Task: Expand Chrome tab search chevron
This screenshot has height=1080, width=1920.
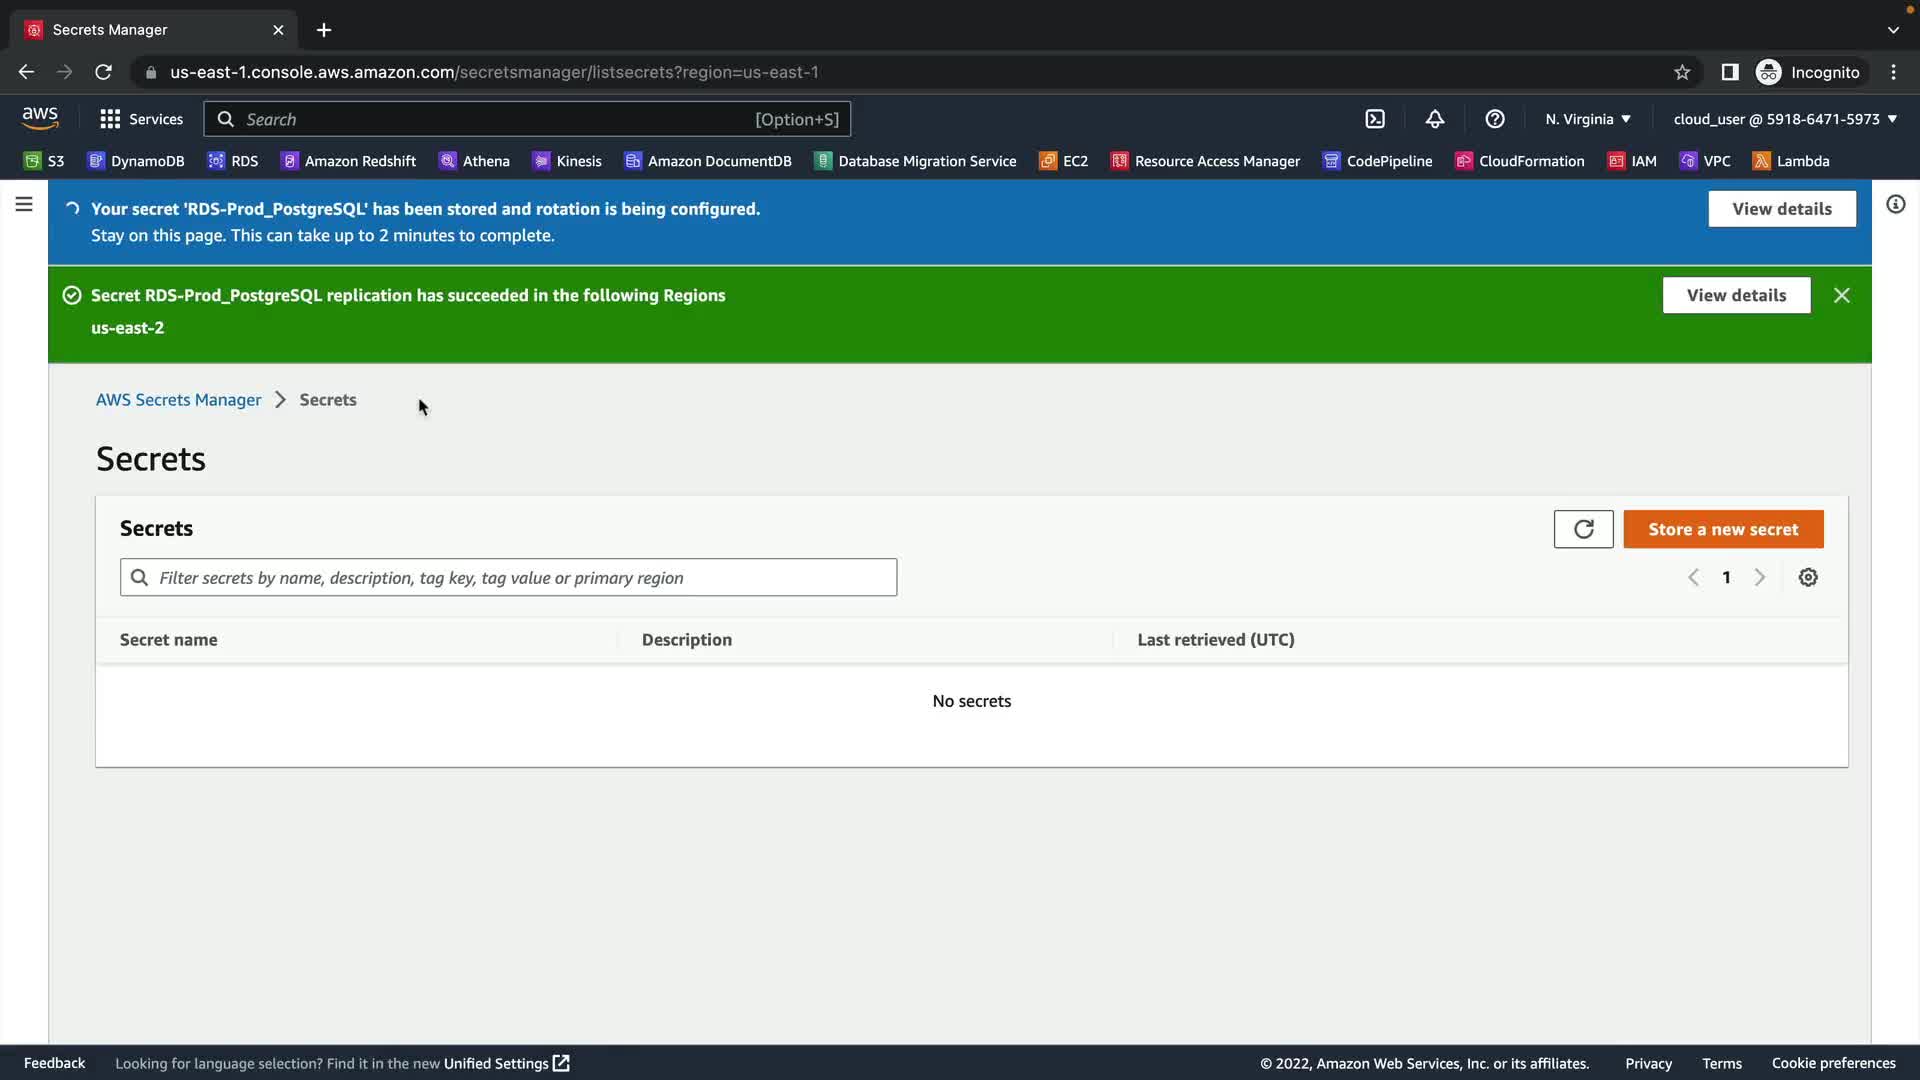Action: [1893, 30]
